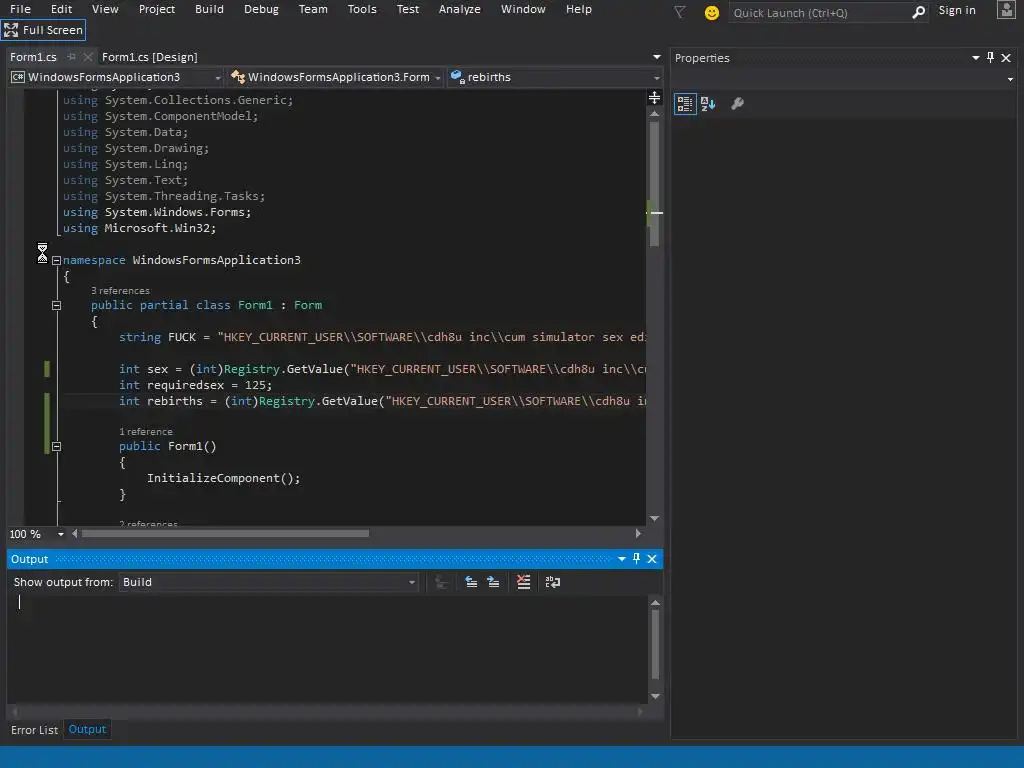Click the "3 references" CodeLens link
The image size is (1024, 768).
pos(120,291)
